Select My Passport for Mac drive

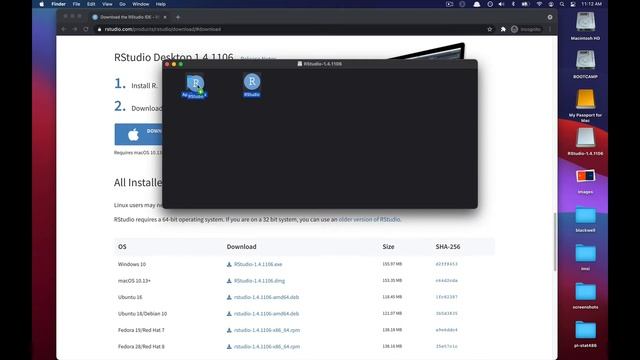tap(585, 106)
